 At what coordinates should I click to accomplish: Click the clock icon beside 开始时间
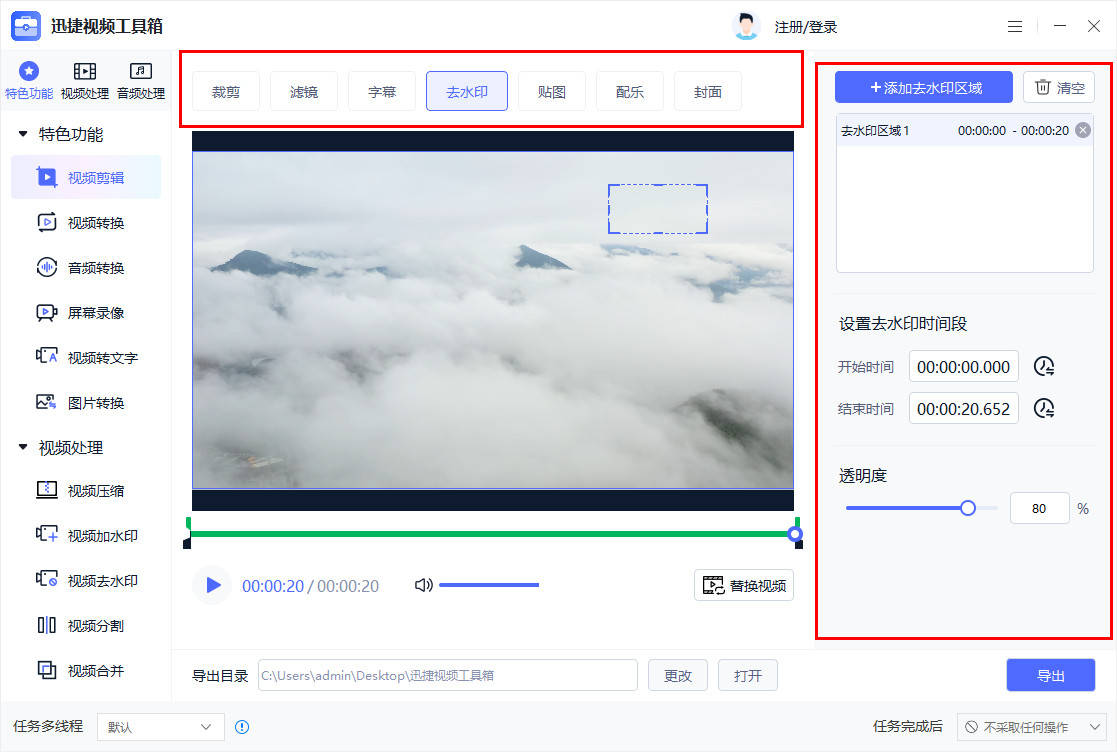pyautogui.click(x=1044, y=366)
